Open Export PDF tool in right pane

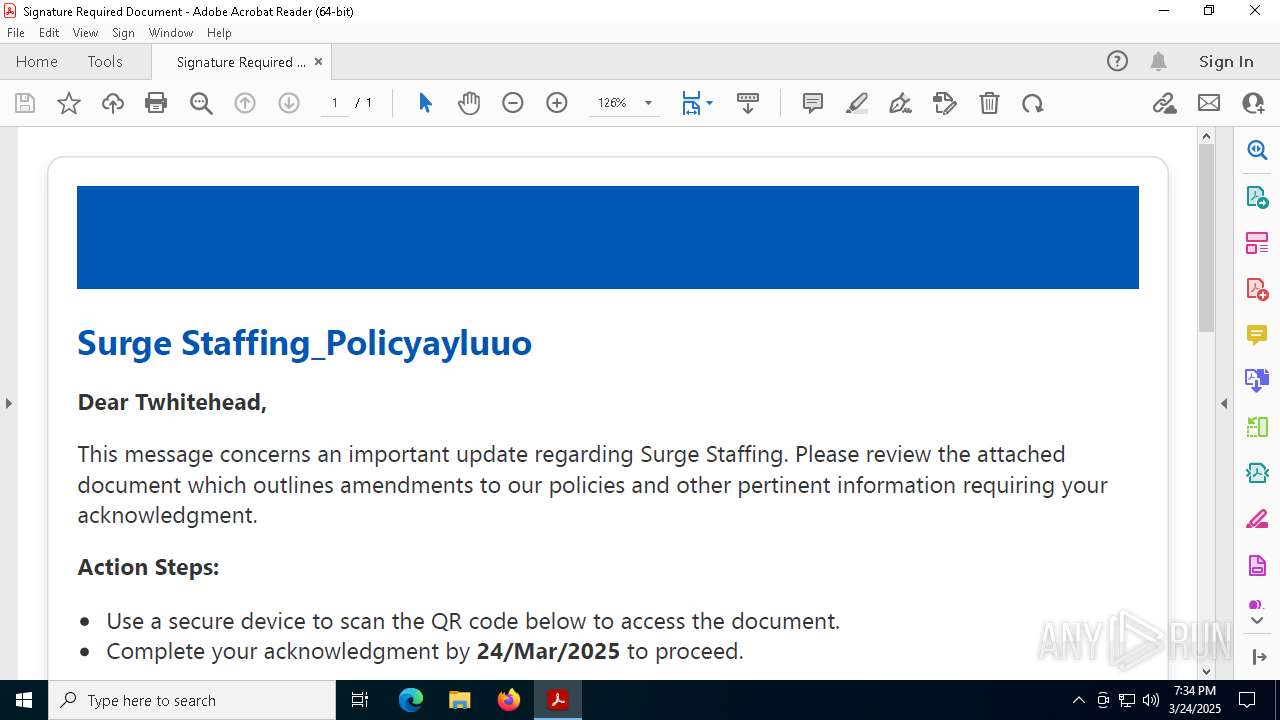(1257, 196)
